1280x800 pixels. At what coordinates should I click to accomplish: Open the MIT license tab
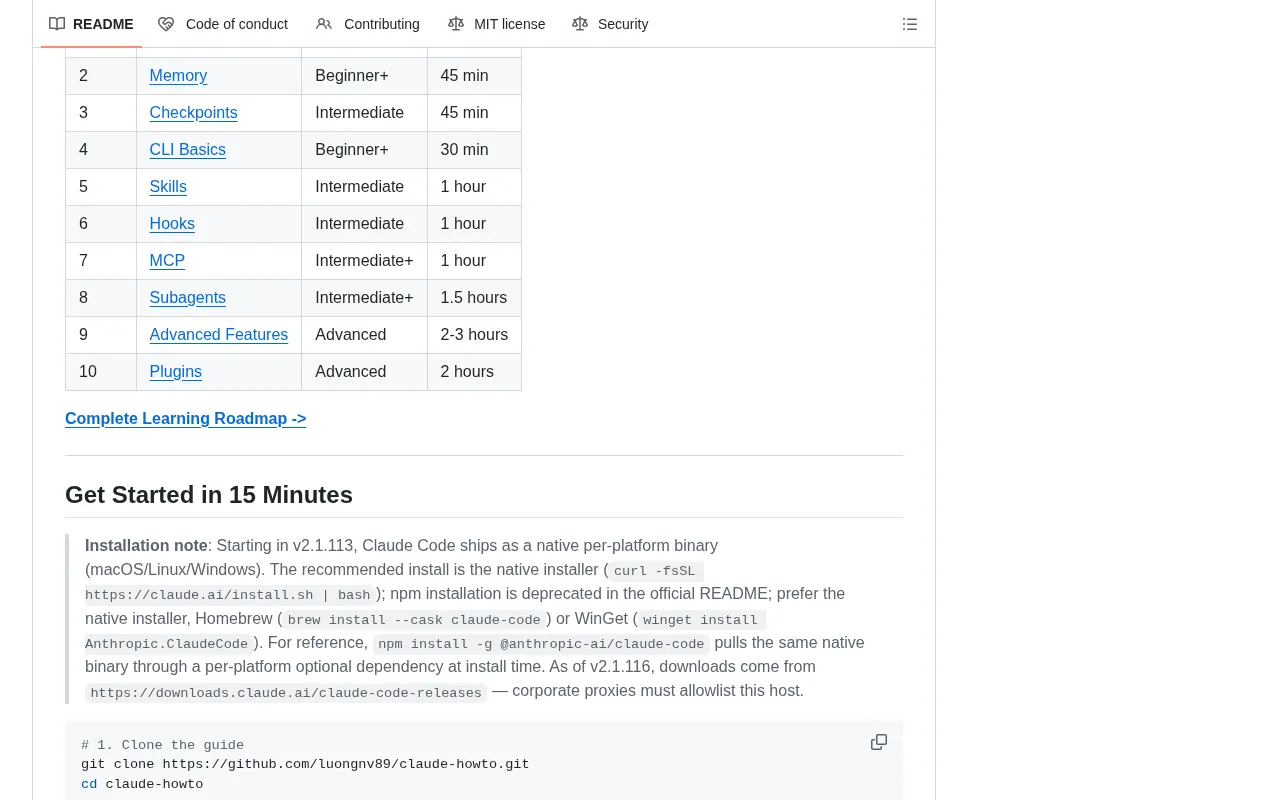497,24
